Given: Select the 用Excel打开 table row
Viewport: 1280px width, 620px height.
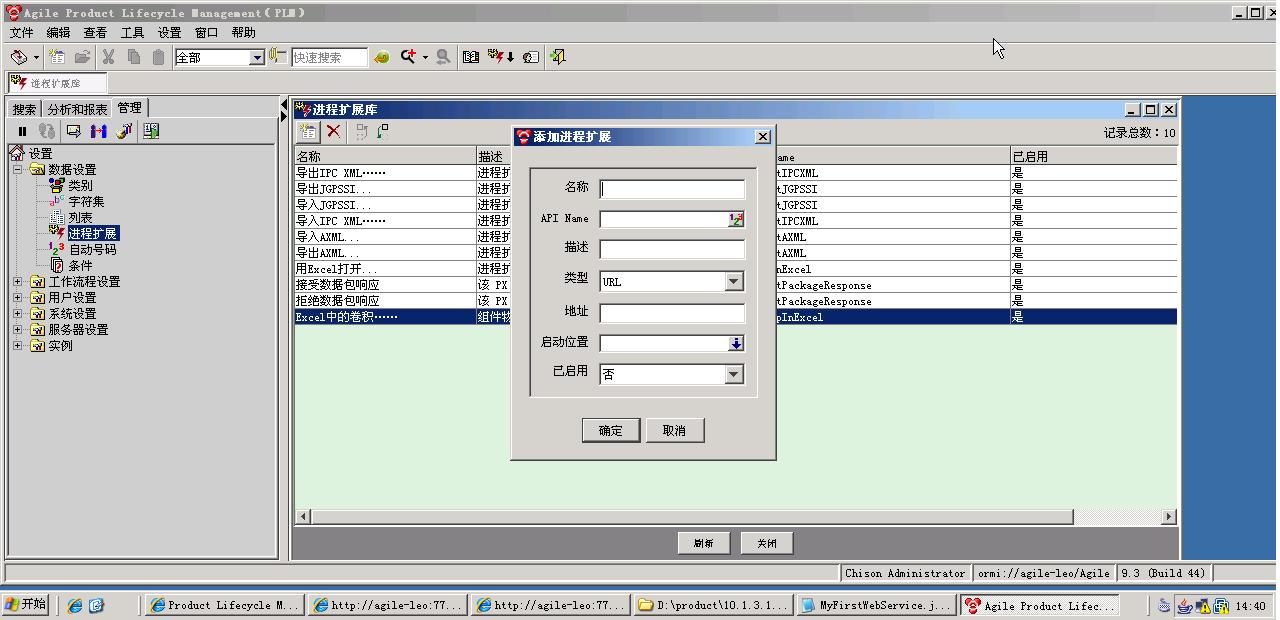Looking at the screenshot, I should (735, 269).
